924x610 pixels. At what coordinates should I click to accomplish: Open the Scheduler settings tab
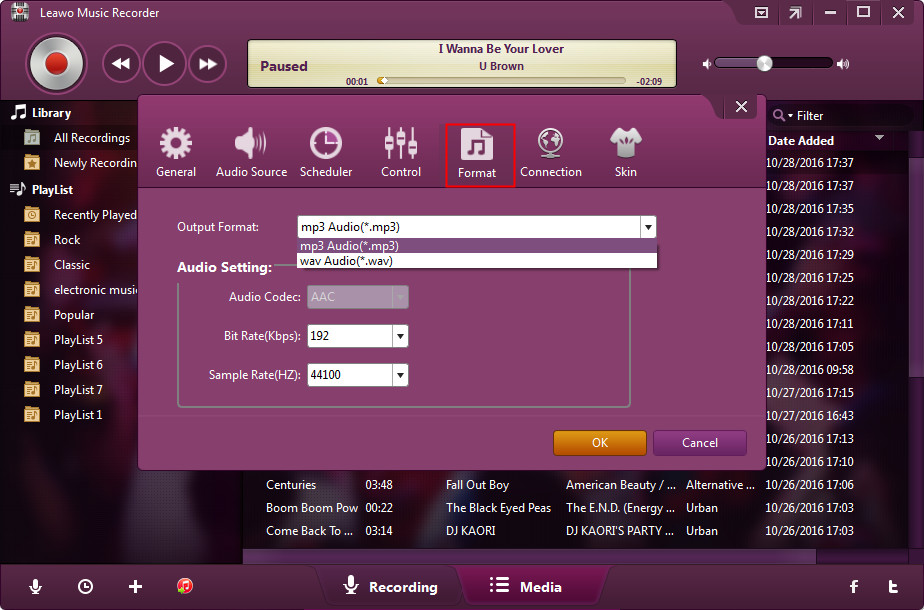pos(326,153)
